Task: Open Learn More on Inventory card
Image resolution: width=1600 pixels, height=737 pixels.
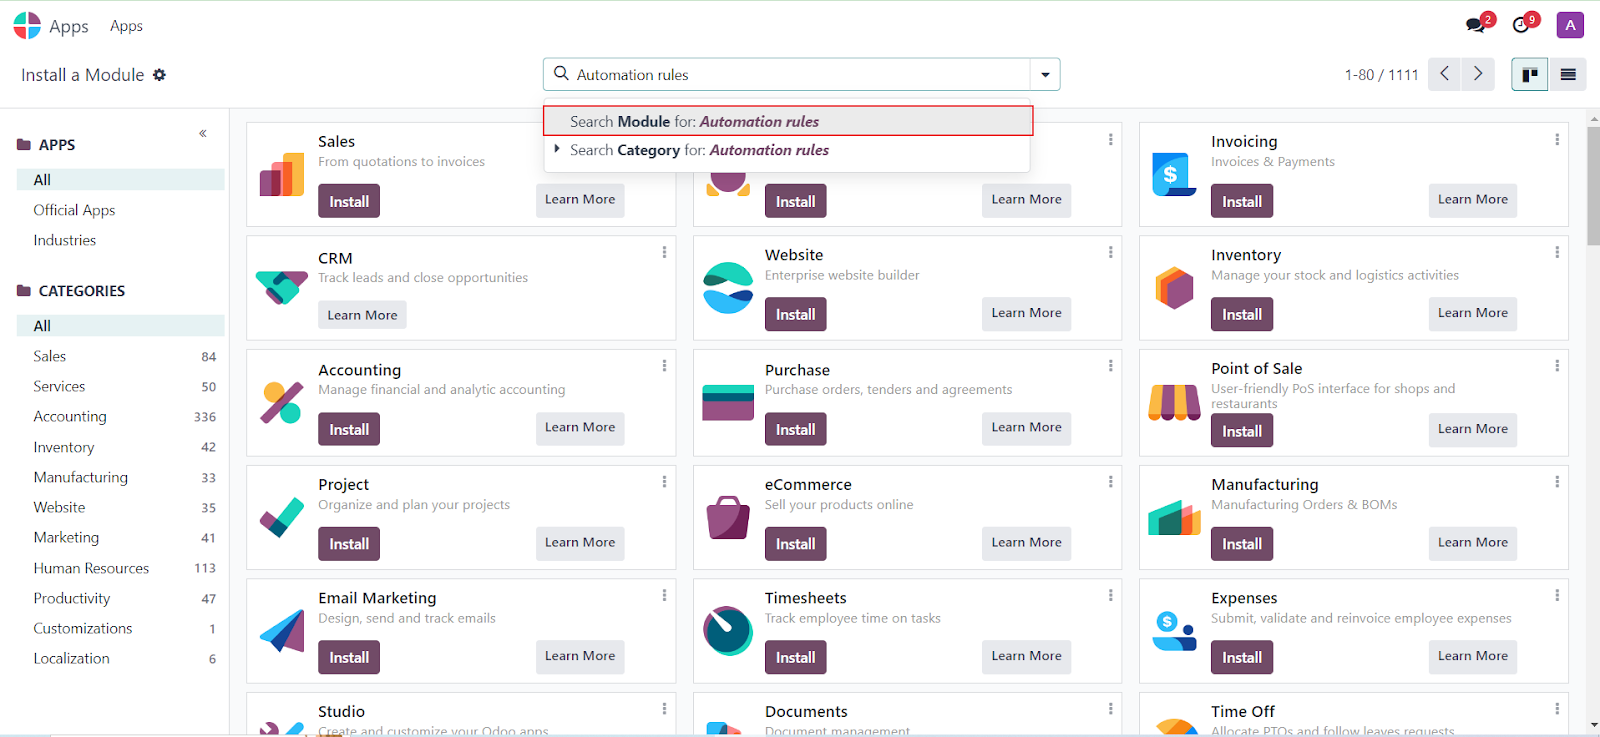Action: coord(1472,313)
